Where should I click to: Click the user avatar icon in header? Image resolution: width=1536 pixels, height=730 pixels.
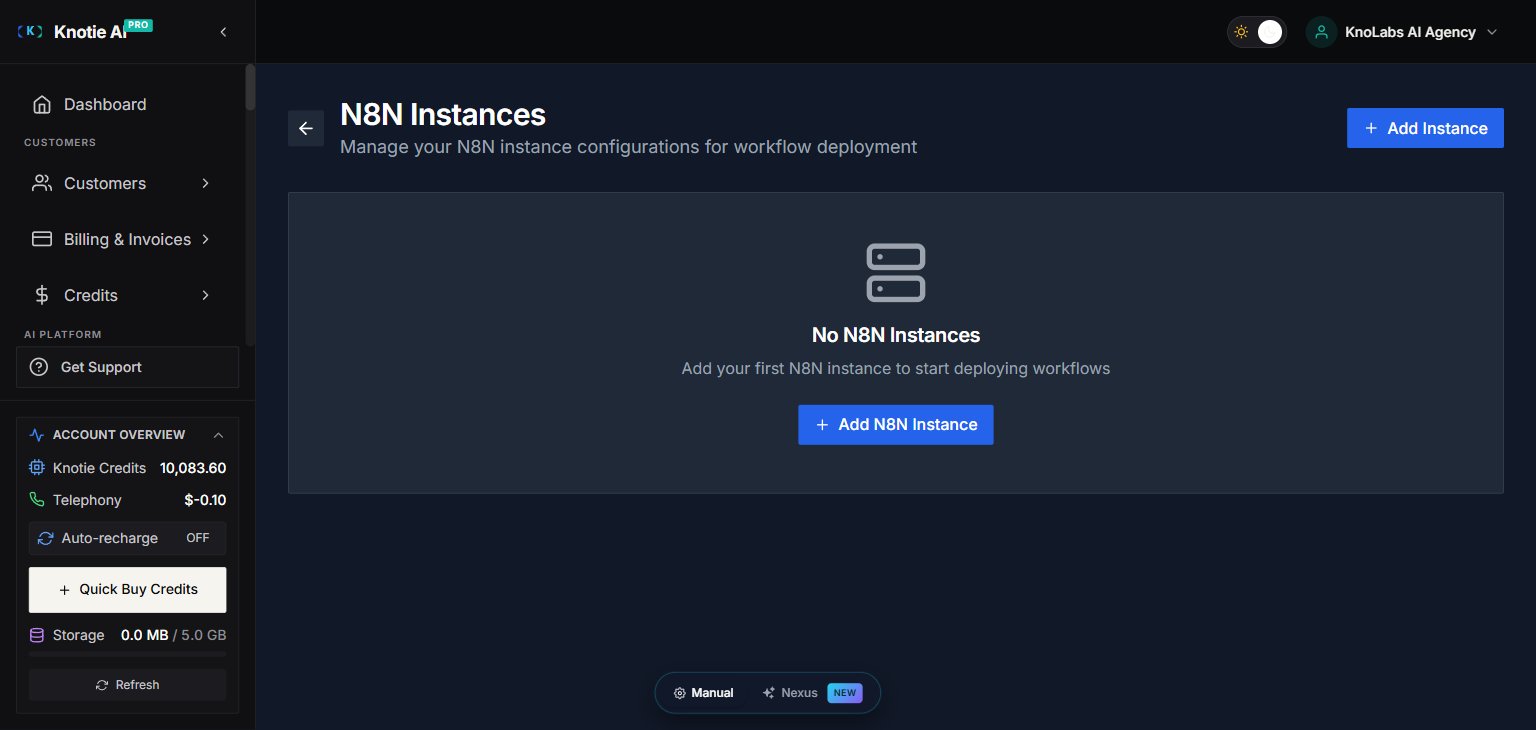[x=1322, y=32]
